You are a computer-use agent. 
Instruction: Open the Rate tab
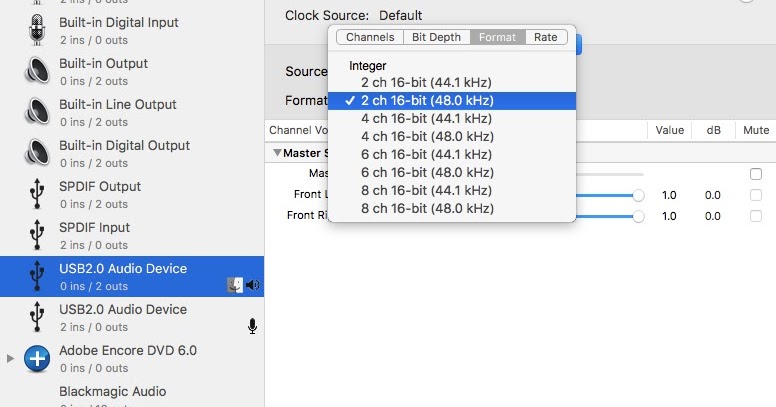click(x=545, y=37)
